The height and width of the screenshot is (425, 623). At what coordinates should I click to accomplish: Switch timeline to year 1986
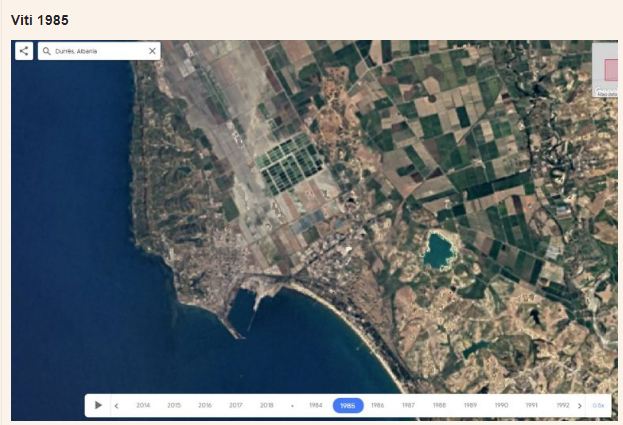377,405
